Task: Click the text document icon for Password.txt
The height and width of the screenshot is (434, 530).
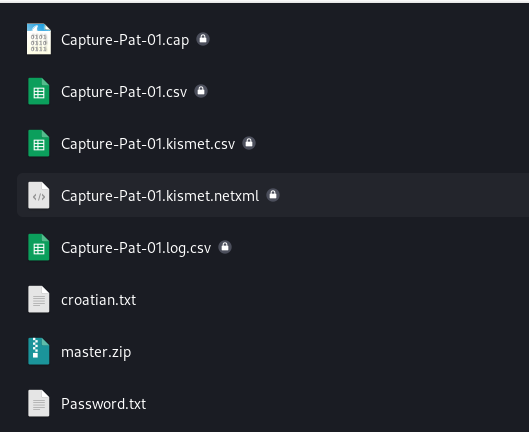Action: click(x=39, y=404)
